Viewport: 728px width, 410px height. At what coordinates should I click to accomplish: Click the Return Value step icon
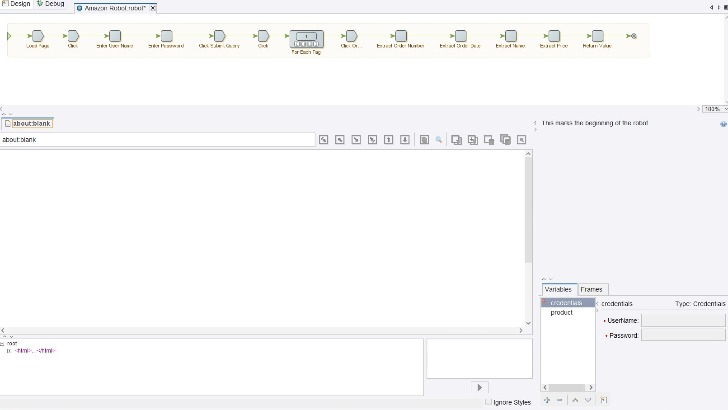tap(597, 36)
